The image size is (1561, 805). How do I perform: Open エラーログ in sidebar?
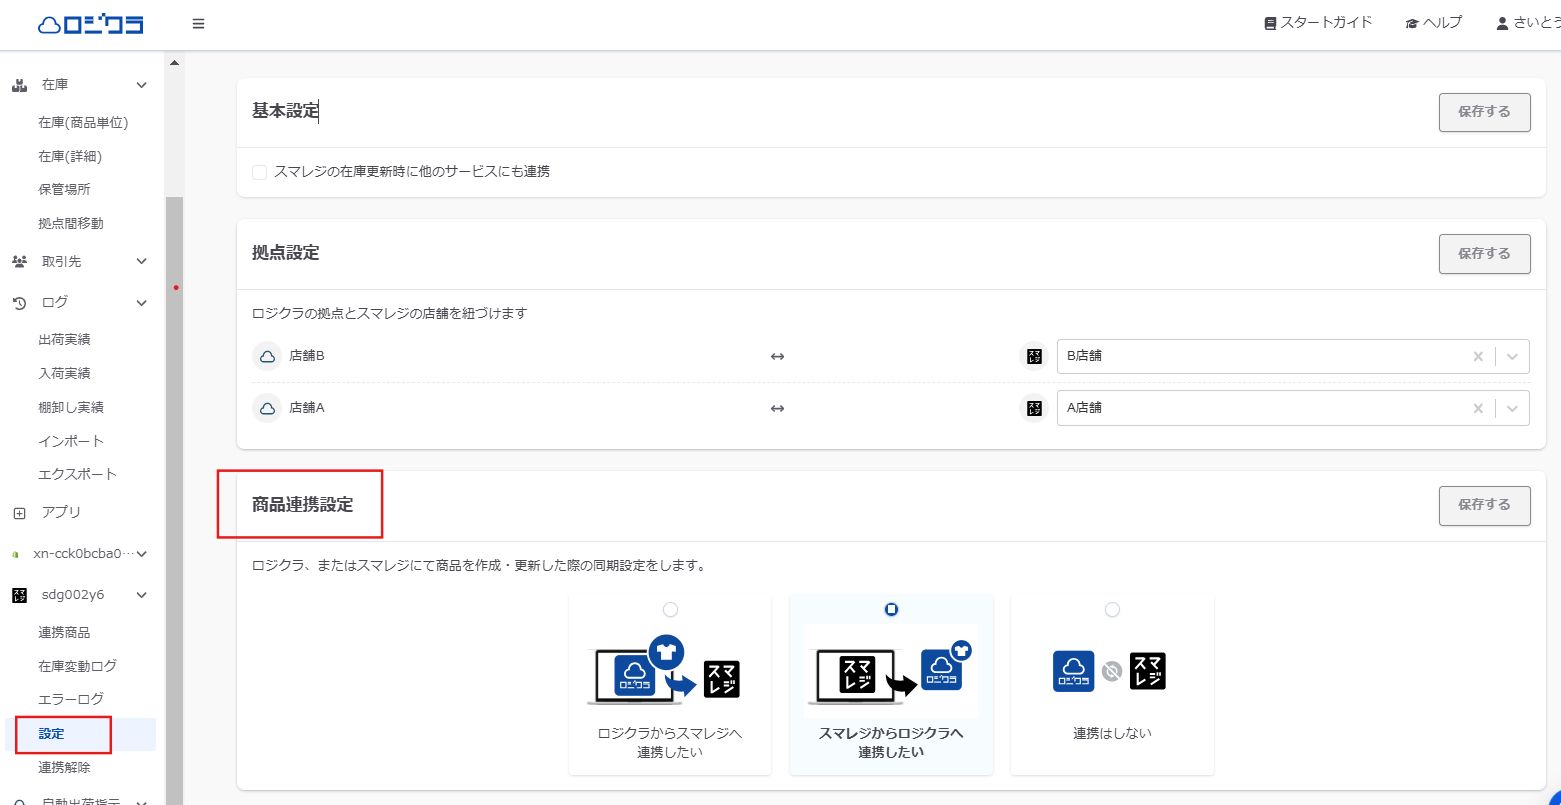click(x=71, y=699)
